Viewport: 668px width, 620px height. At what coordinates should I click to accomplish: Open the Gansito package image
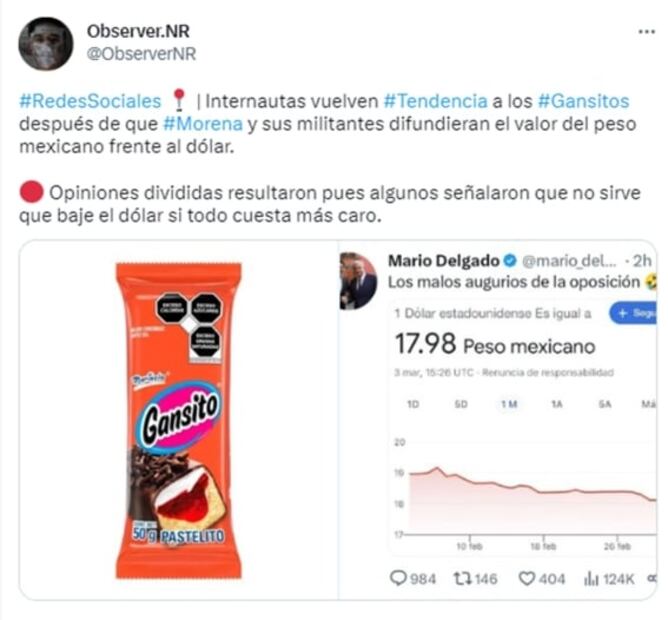(x=179, y=420)
